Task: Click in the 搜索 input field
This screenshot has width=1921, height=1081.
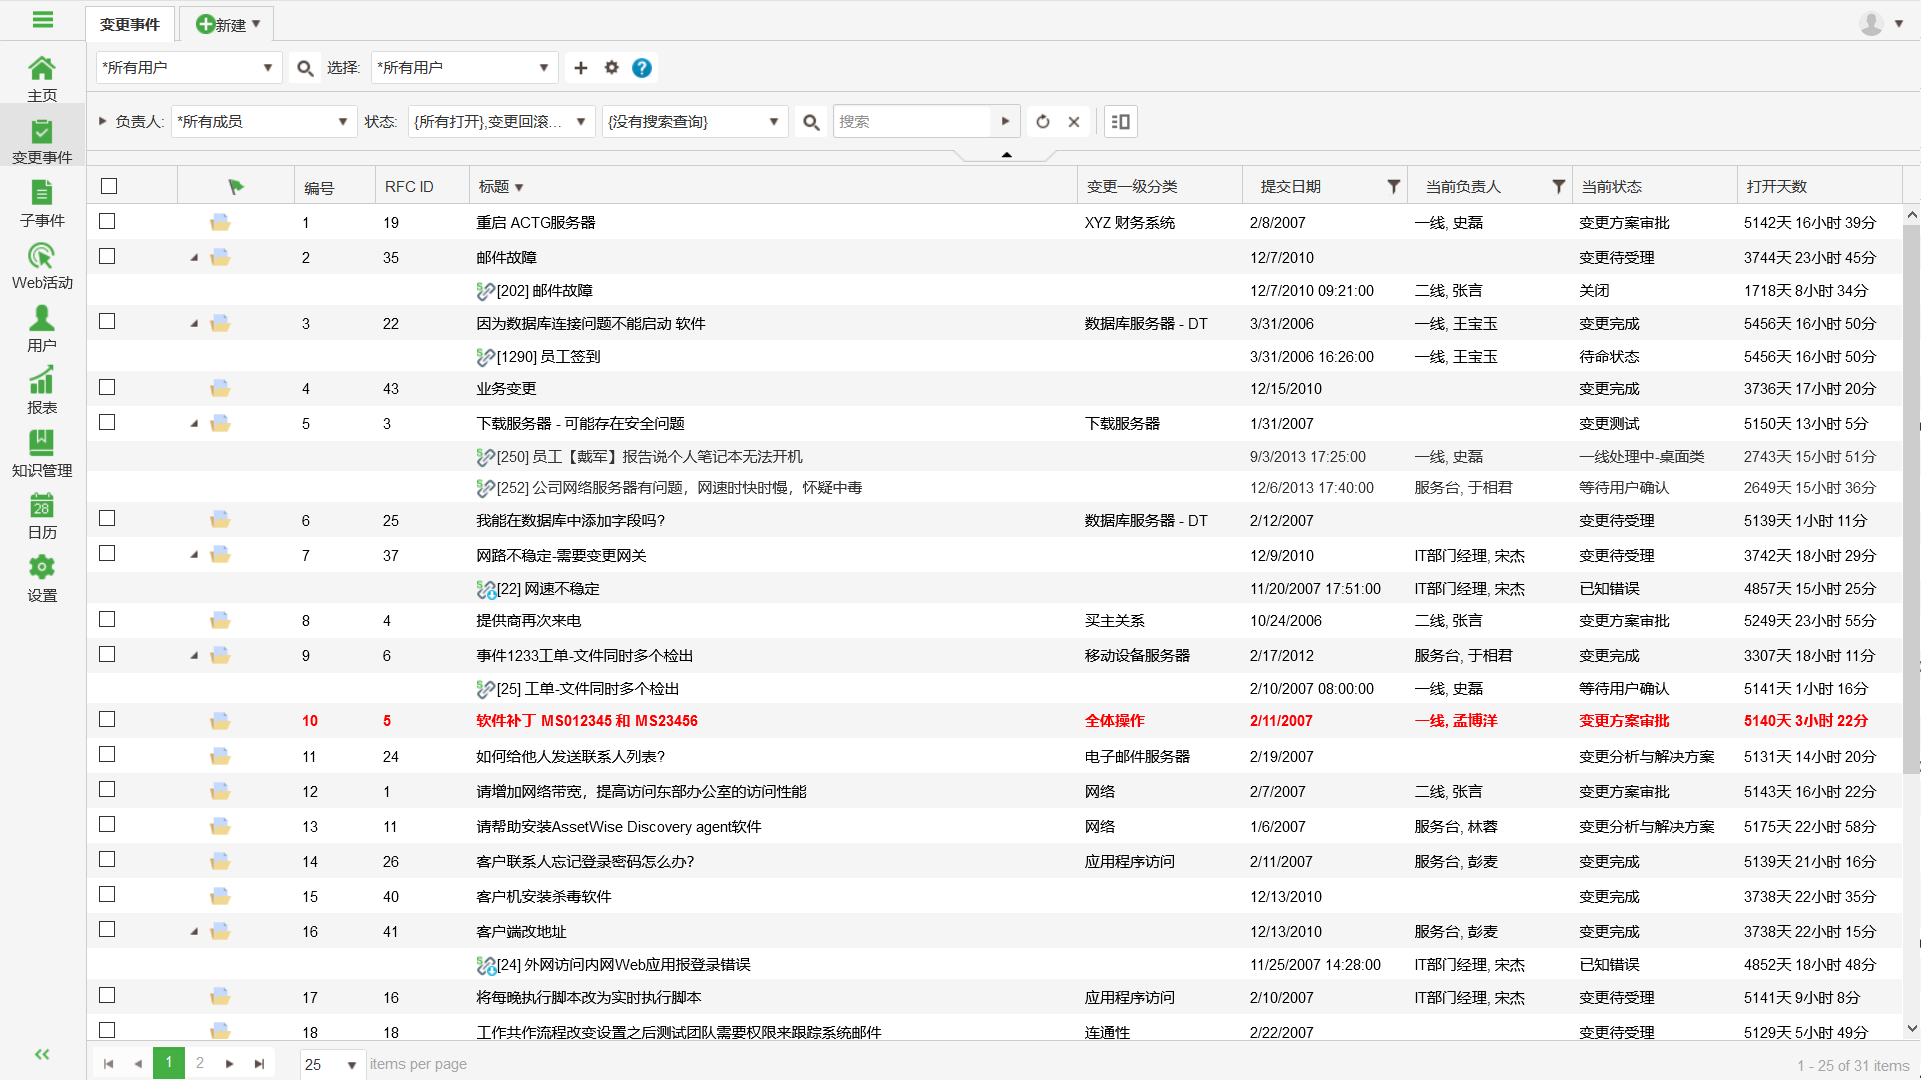Action: [912, 122]
